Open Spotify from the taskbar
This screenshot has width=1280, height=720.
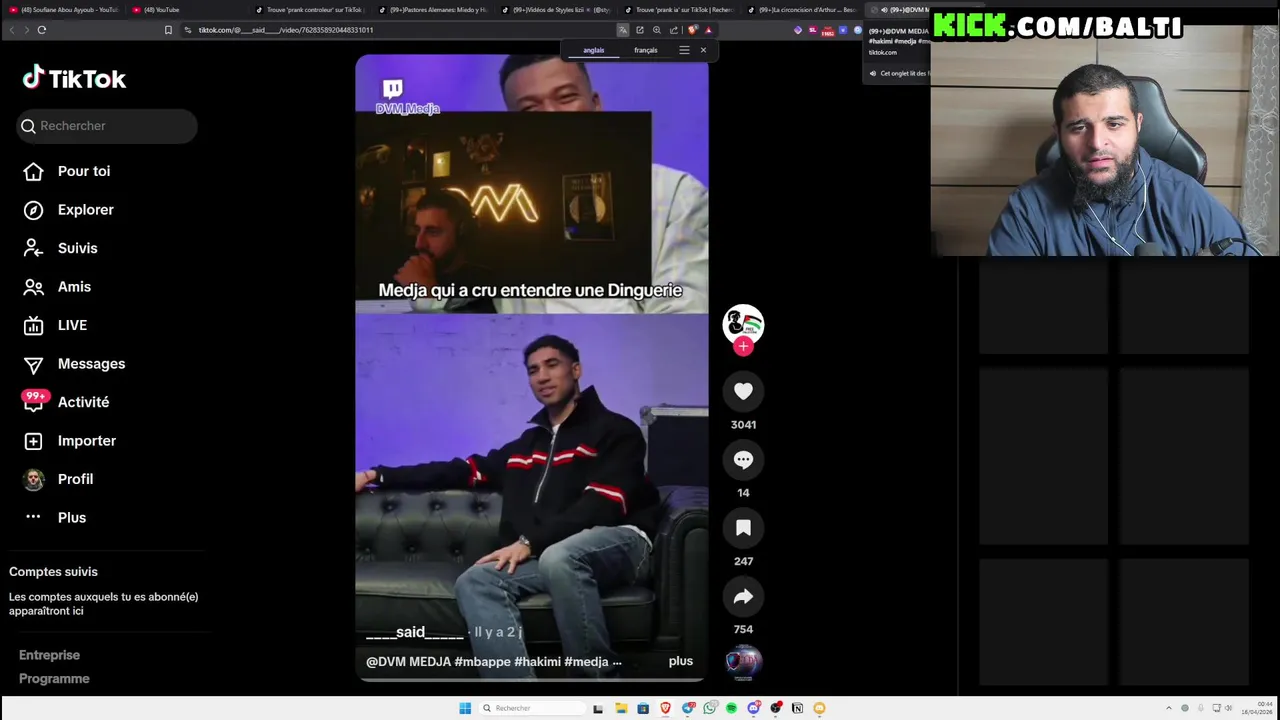(731, 708)
